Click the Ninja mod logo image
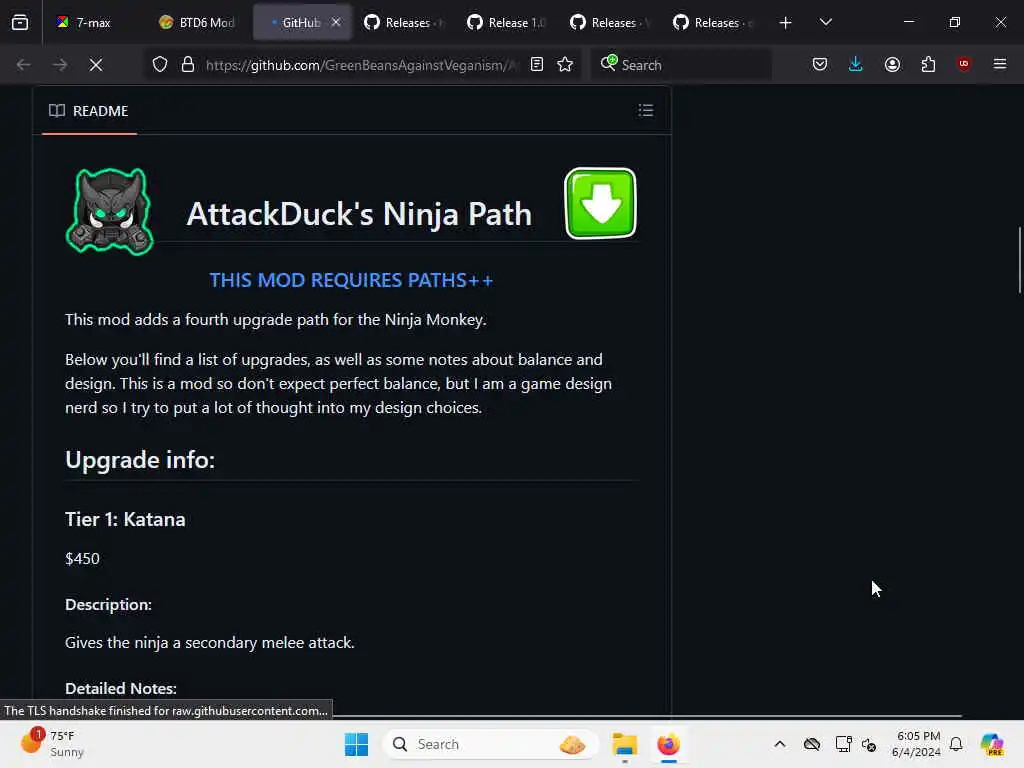This screenshot has height=768, width=1024. click(x=110, y=211)
